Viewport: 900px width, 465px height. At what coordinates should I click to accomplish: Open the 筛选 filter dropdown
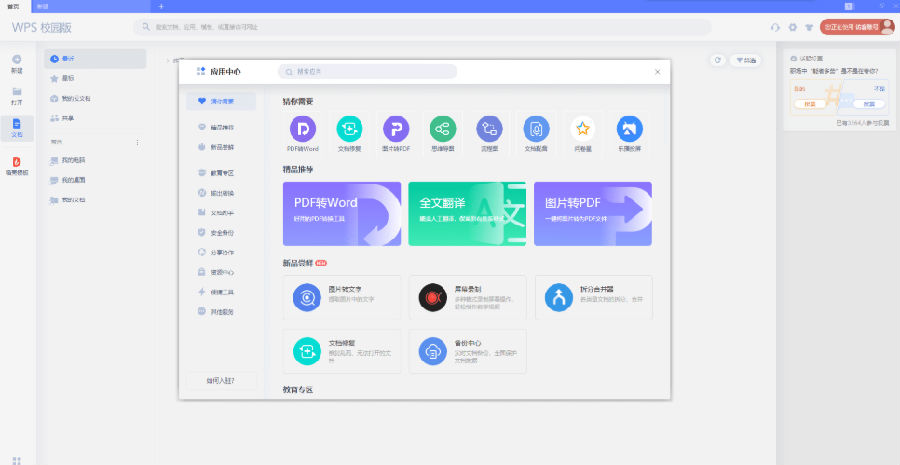[746, 60]
